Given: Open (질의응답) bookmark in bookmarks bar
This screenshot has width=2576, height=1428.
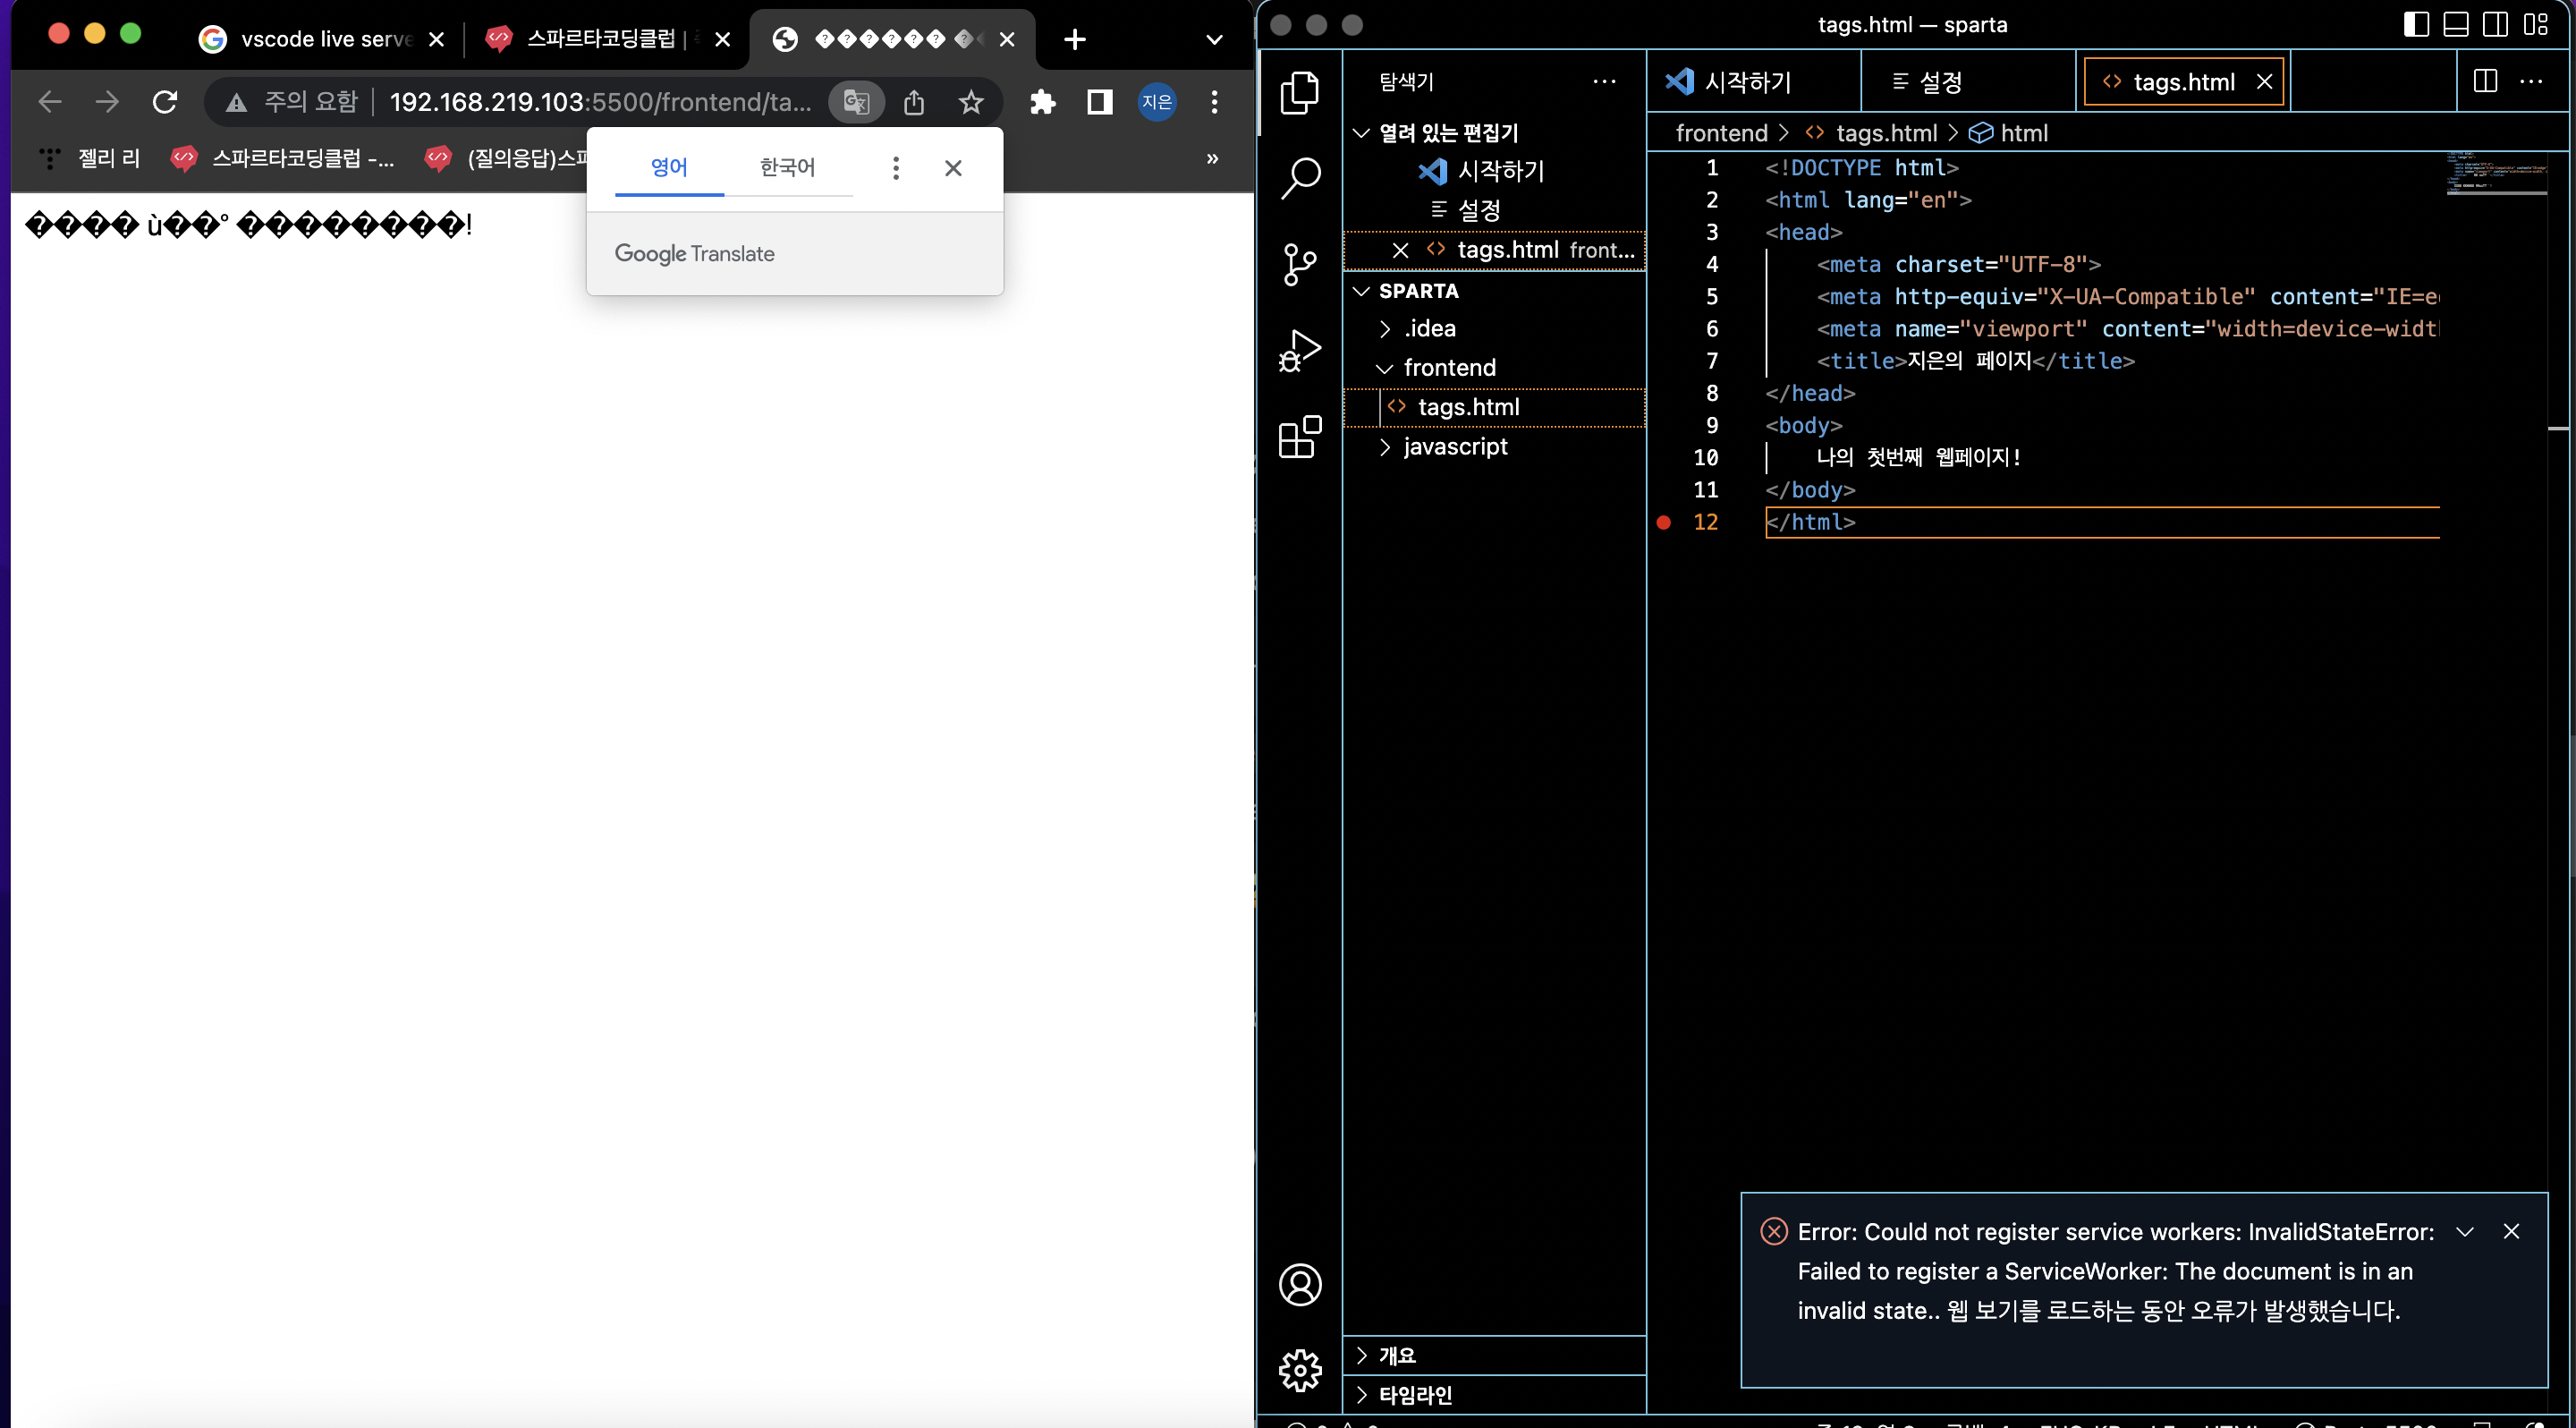Looking at the screenshot, I should click(506, 158).
